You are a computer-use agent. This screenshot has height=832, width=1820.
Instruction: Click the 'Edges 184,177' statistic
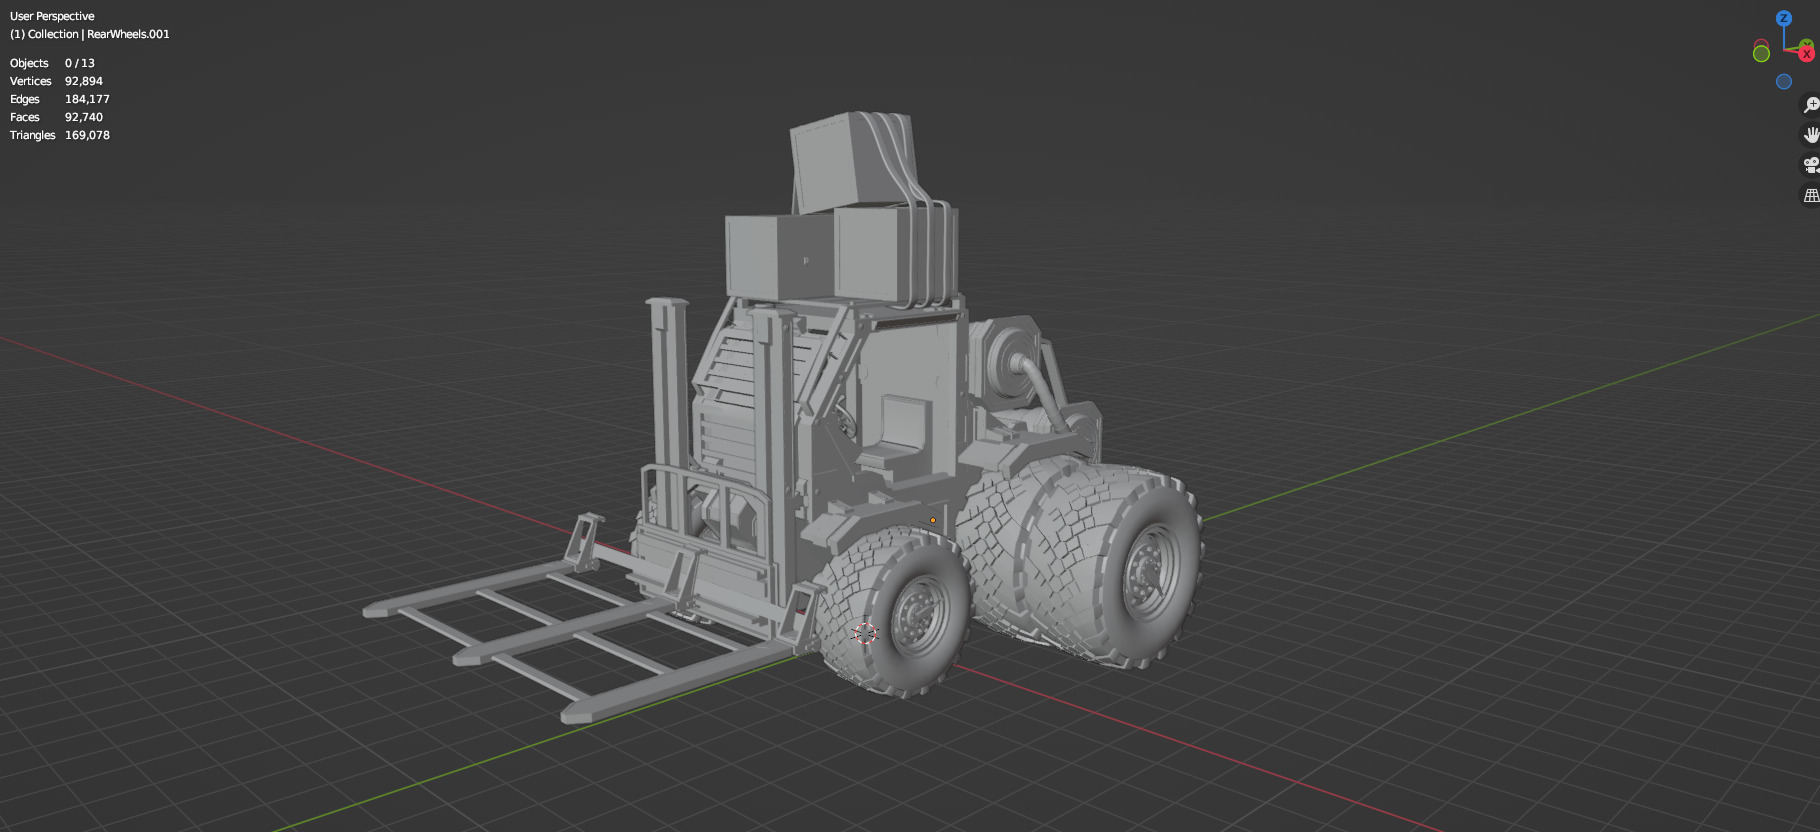click(60, 99)
